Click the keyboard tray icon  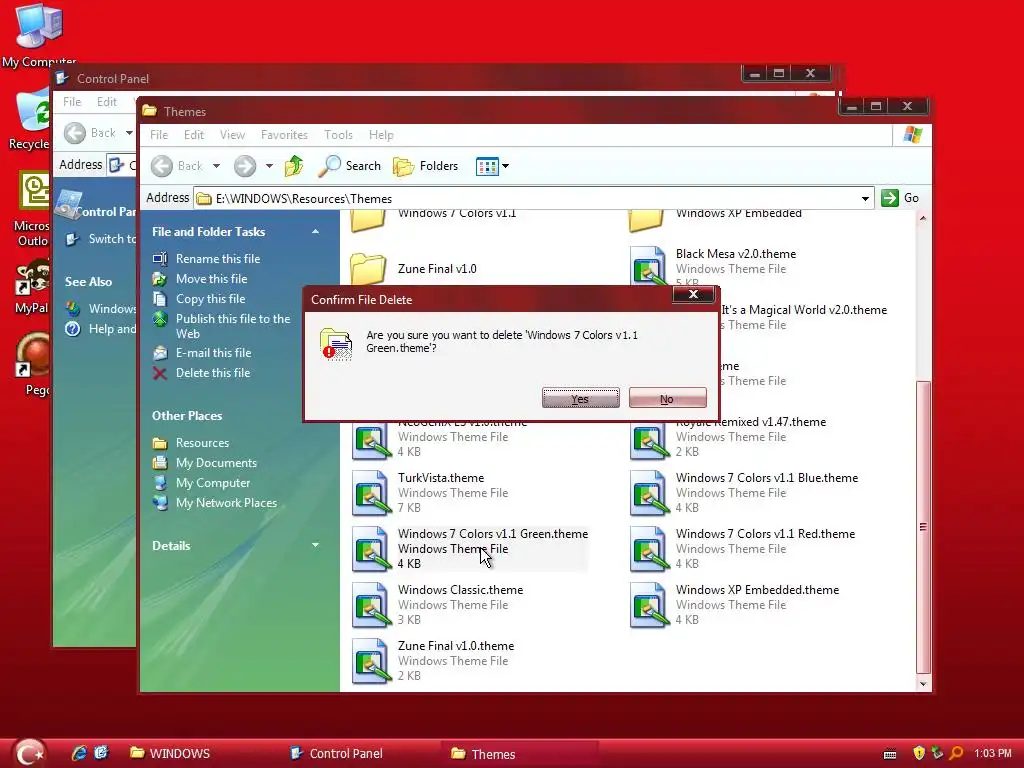click(x=889, y=754)
